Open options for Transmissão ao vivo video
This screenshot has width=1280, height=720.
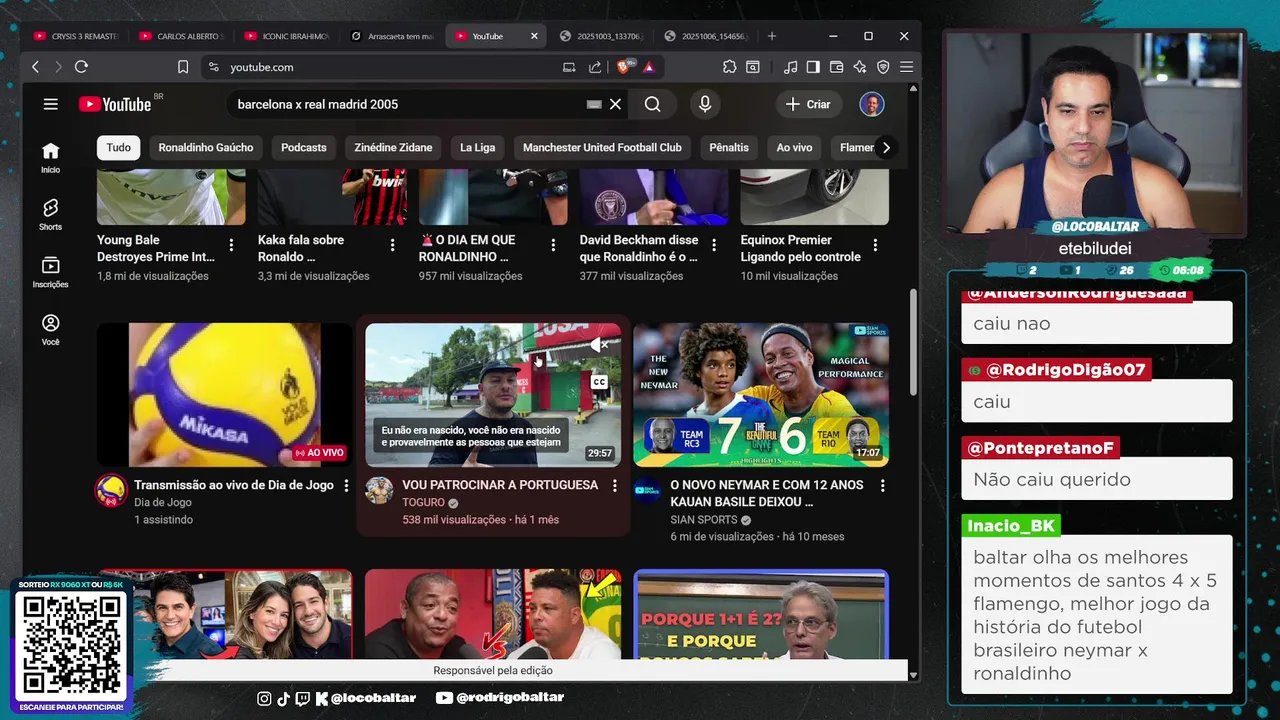tap(347, 485)
